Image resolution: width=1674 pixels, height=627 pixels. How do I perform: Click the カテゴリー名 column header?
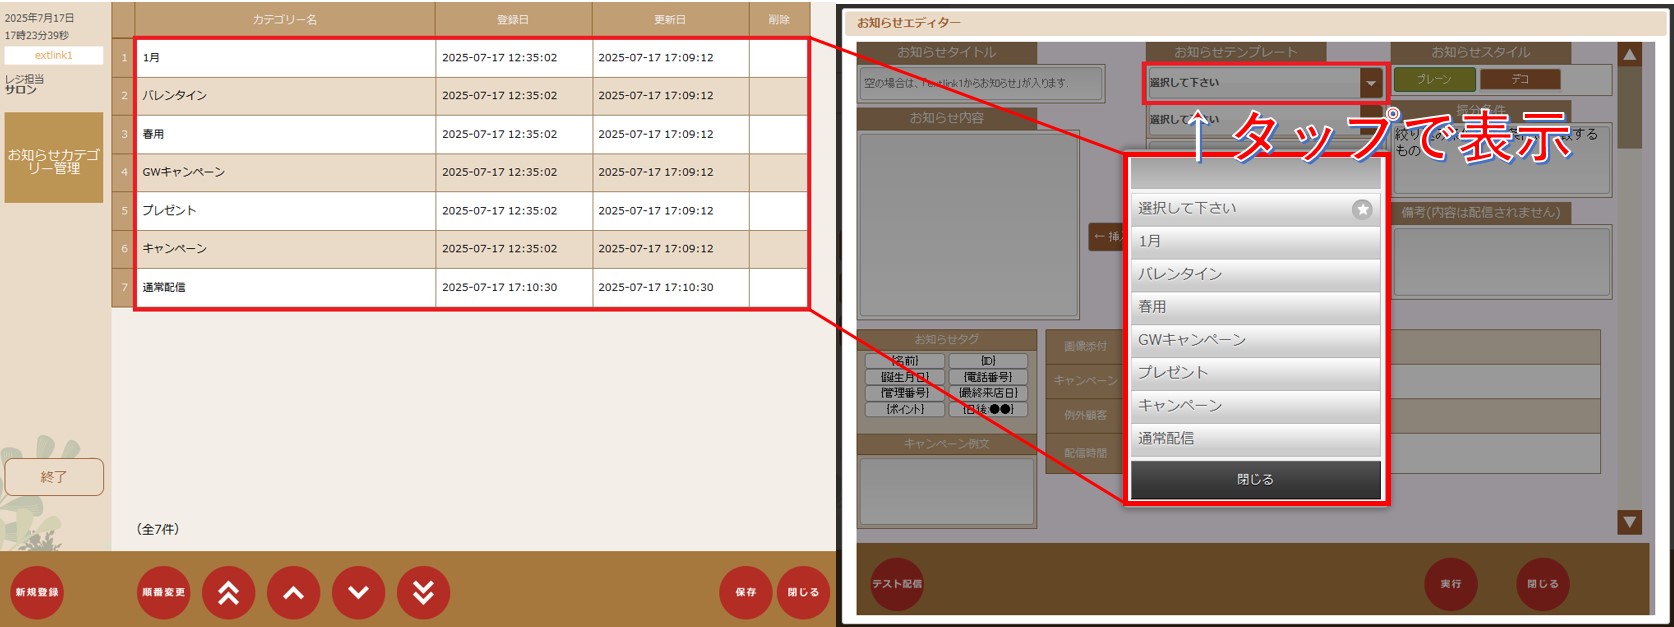pyautogui.click(x=285, y=19)
